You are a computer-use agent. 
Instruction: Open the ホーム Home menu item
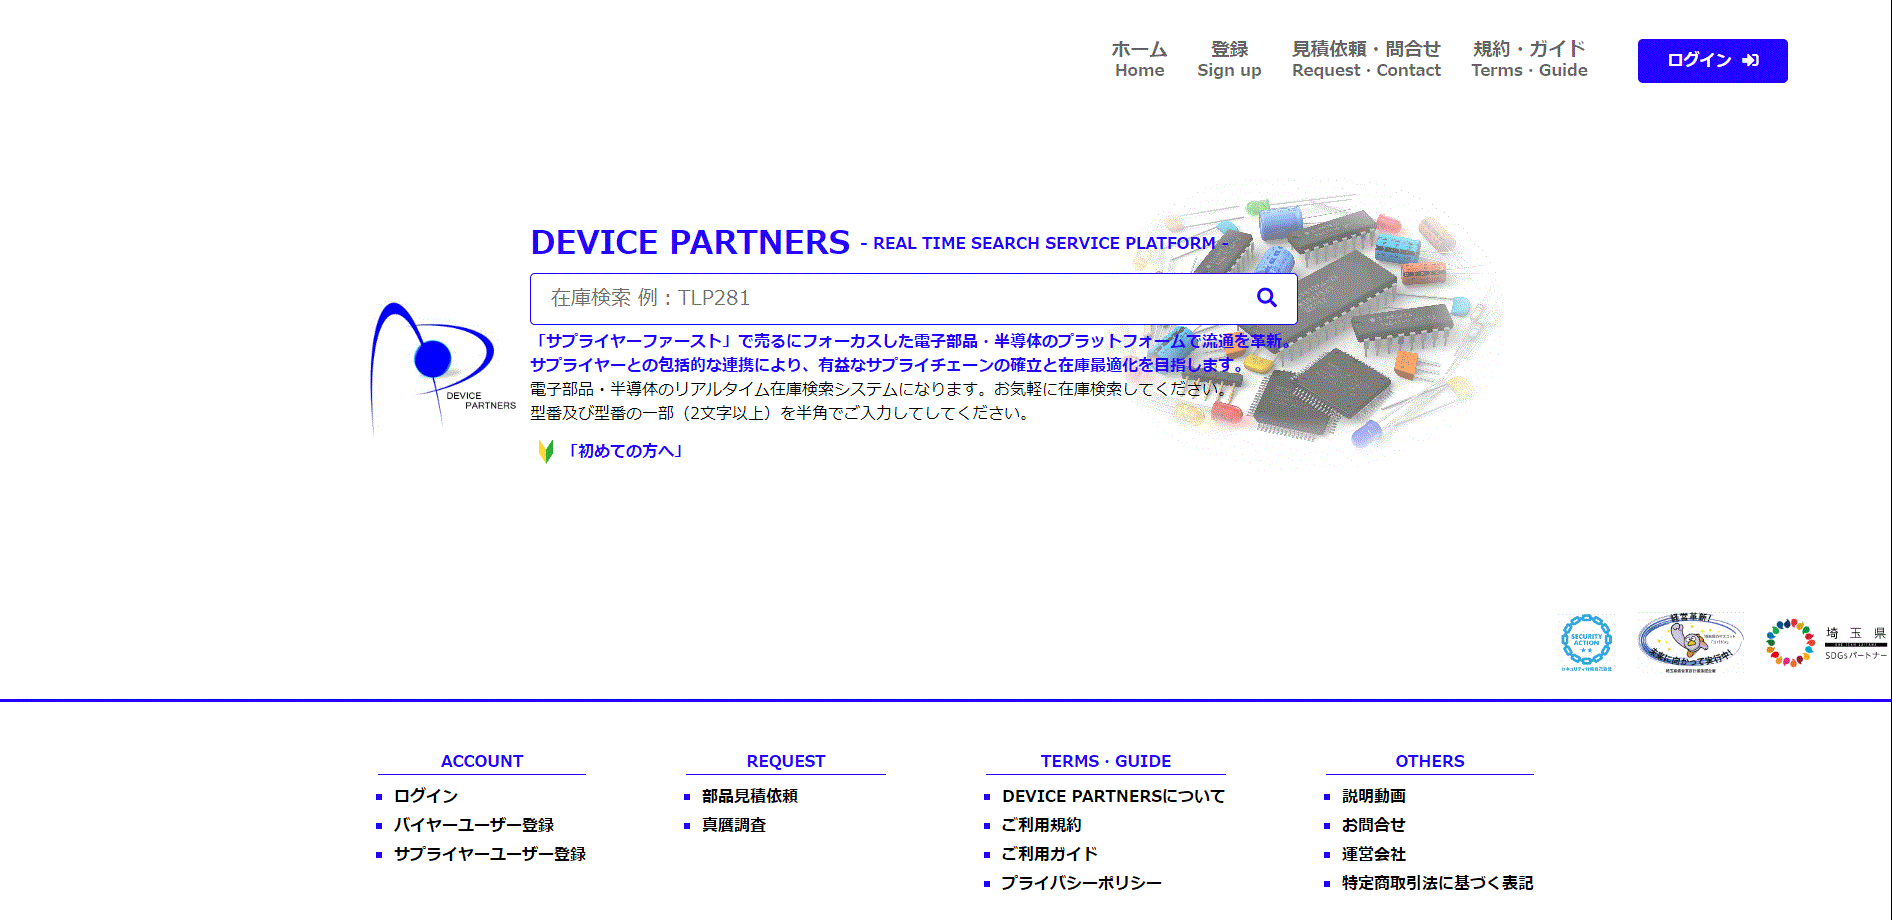[1139, 59]
